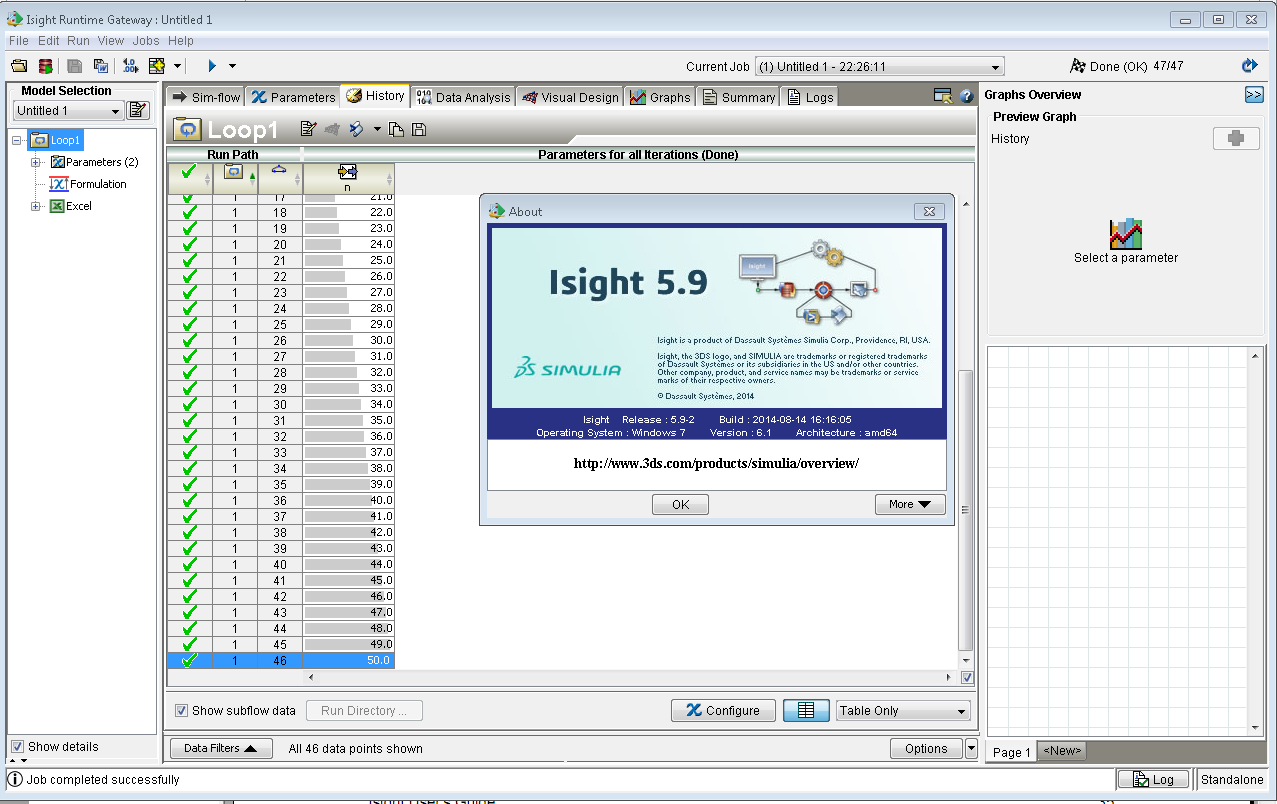Click the copy icon in Loop1 header

(397, 129)
